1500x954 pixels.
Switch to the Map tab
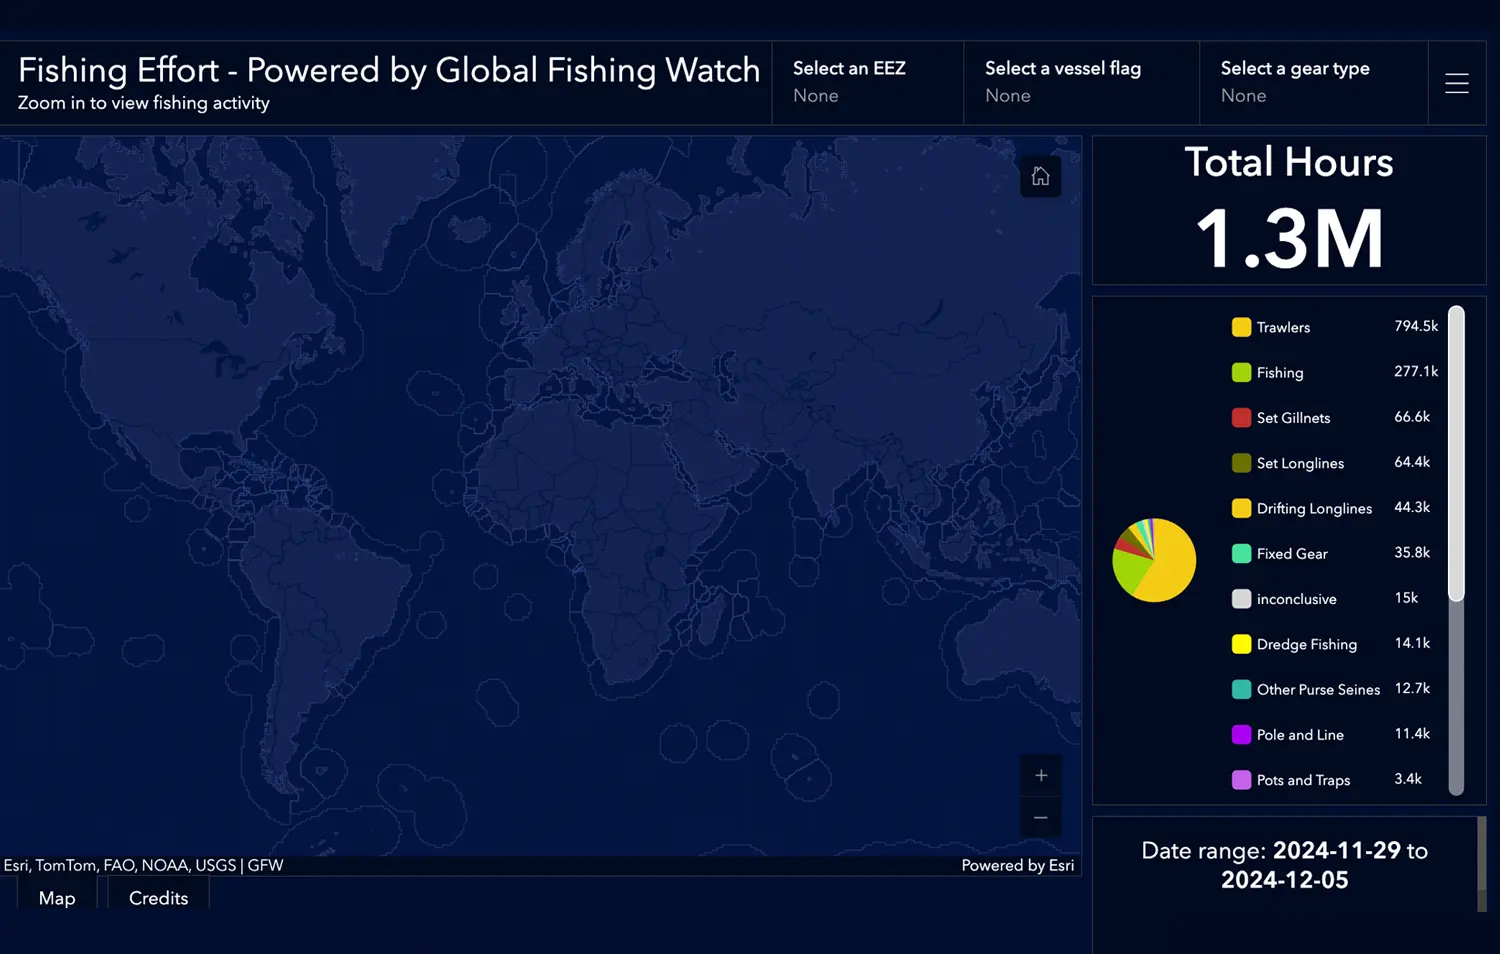pos(57,898)
